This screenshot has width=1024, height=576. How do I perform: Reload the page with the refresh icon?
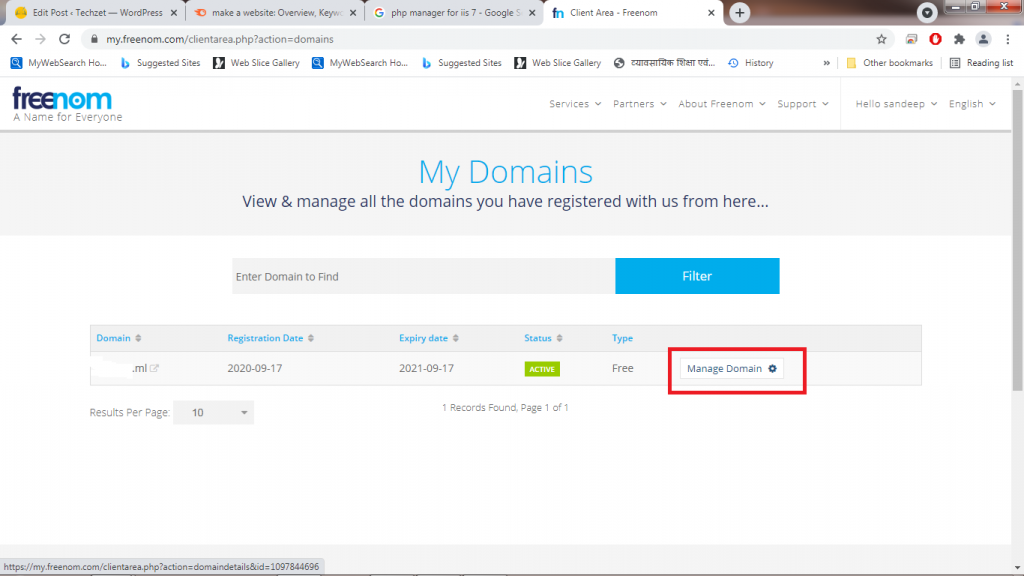tap(64, 39)
